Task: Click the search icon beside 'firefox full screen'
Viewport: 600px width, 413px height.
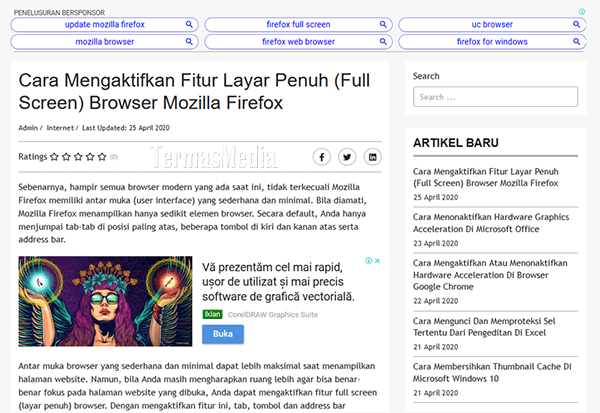Action: (x=383, y=24)
